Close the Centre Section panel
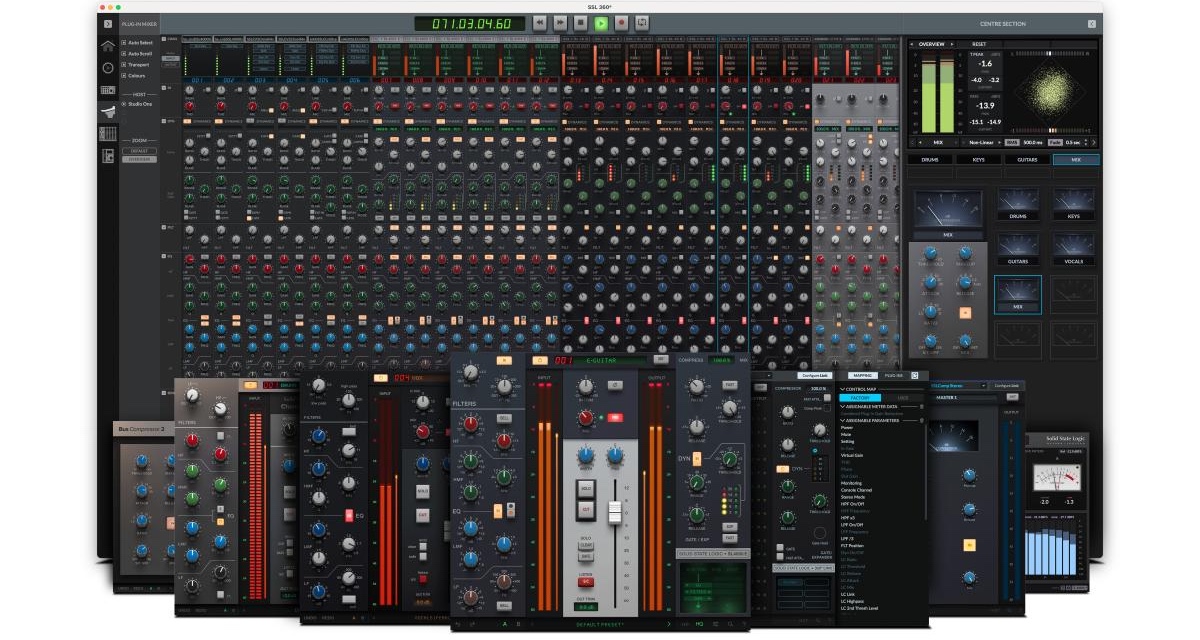Image resolution: width=1200 pixels, height=640 pixels. coord(1091,23)
